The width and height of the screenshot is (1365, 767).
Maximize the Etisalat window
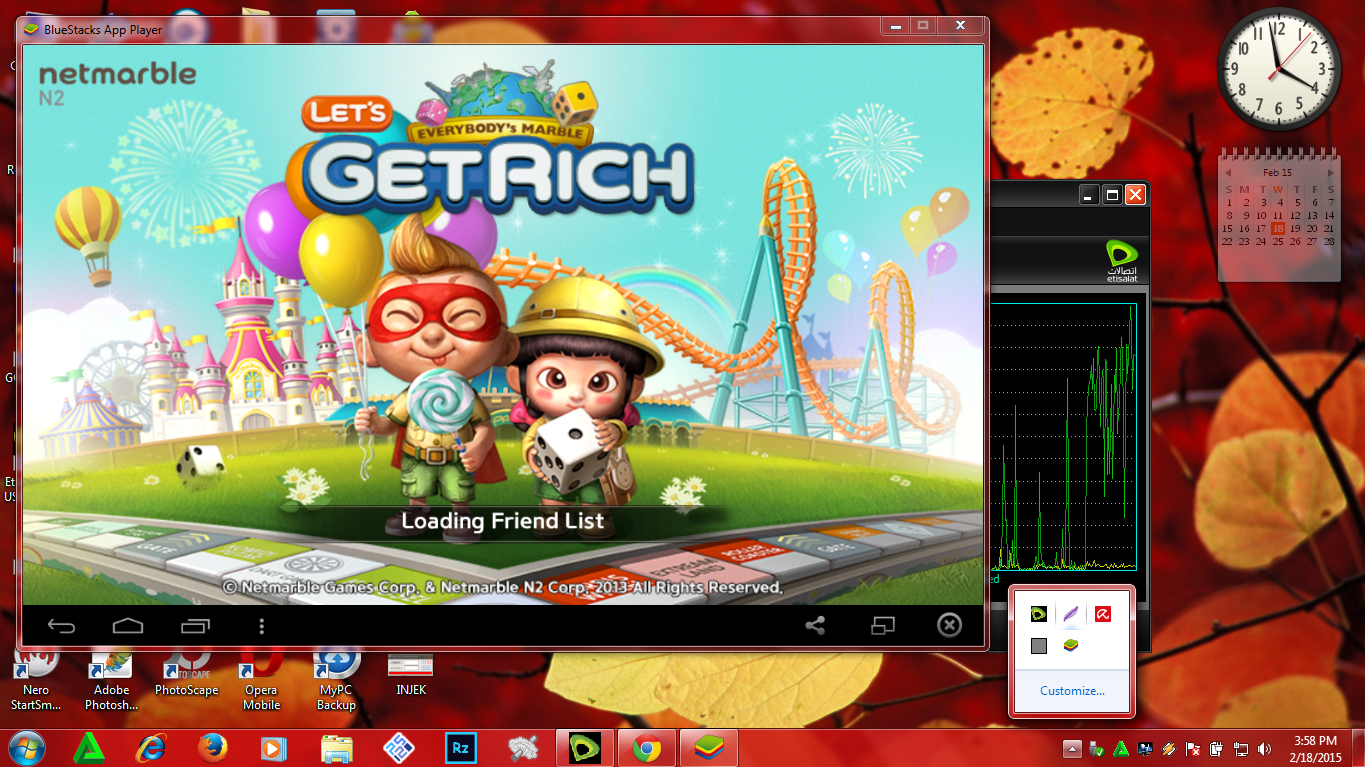1112,195
